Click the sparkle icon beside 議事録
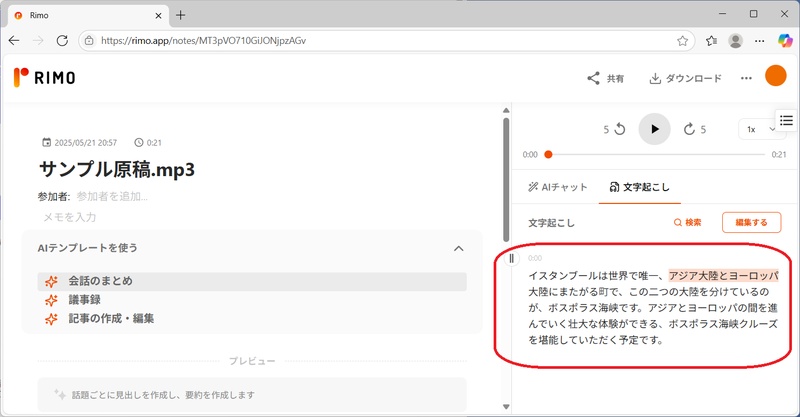 51,300
